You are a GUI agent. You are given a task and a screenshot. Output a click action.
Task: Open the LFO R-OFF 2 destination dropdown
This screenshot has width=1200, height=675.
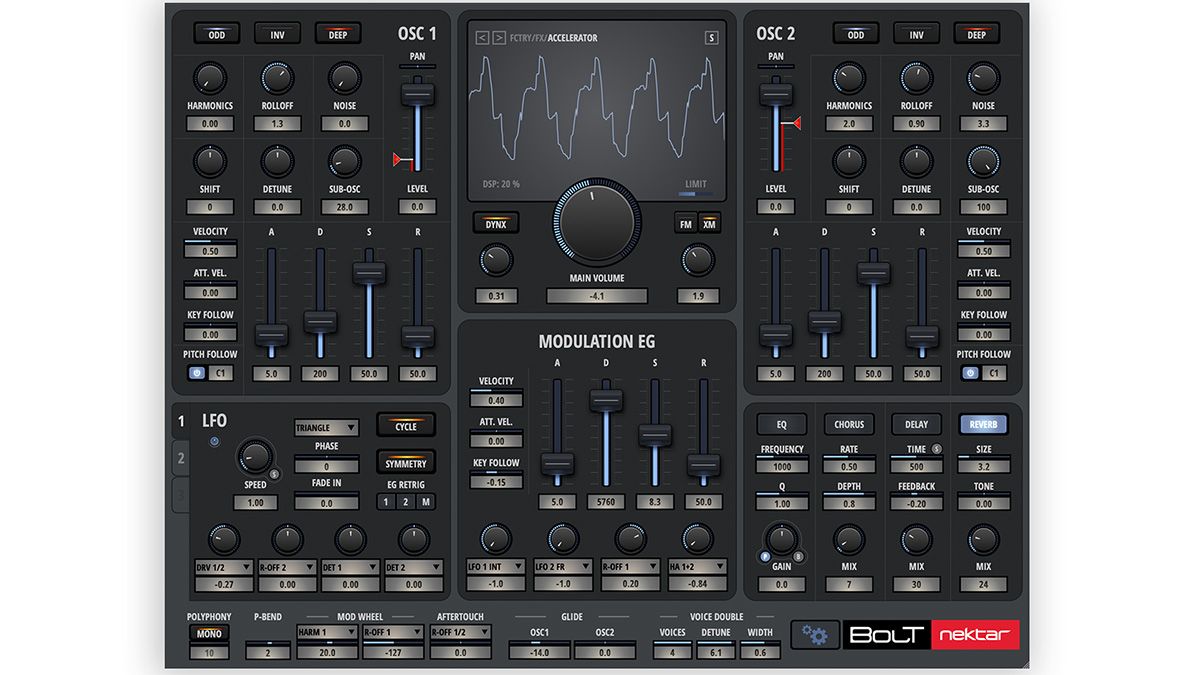286,567
